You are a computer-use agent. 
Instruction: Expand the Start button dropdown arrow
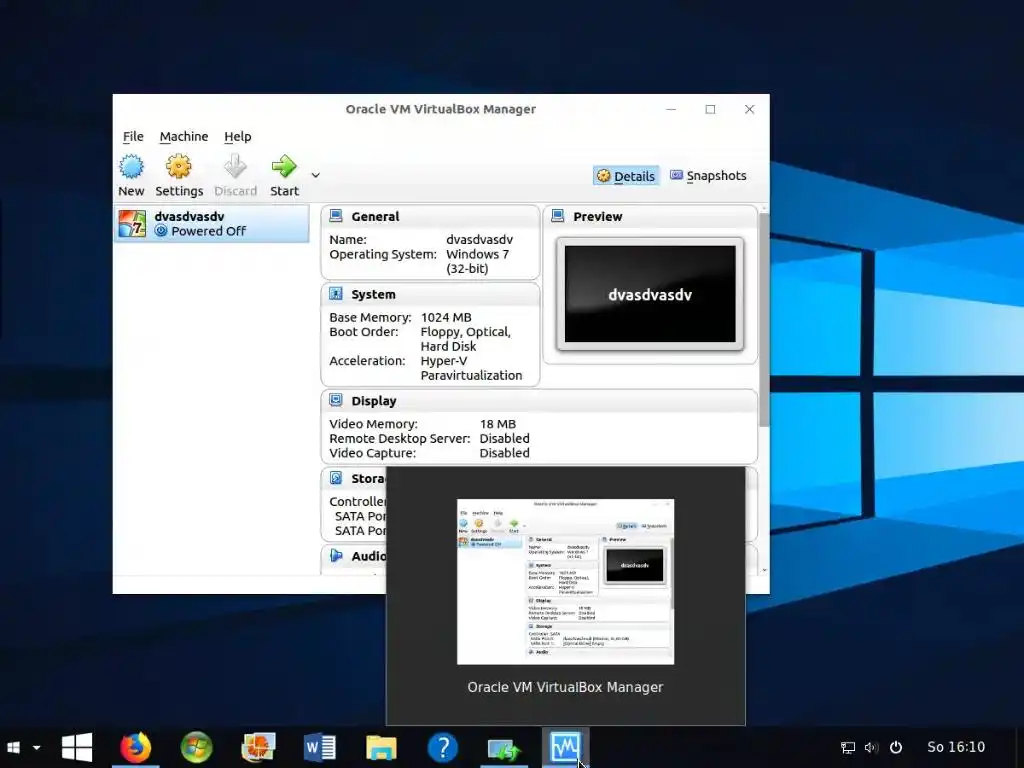(x=315, y=175)
